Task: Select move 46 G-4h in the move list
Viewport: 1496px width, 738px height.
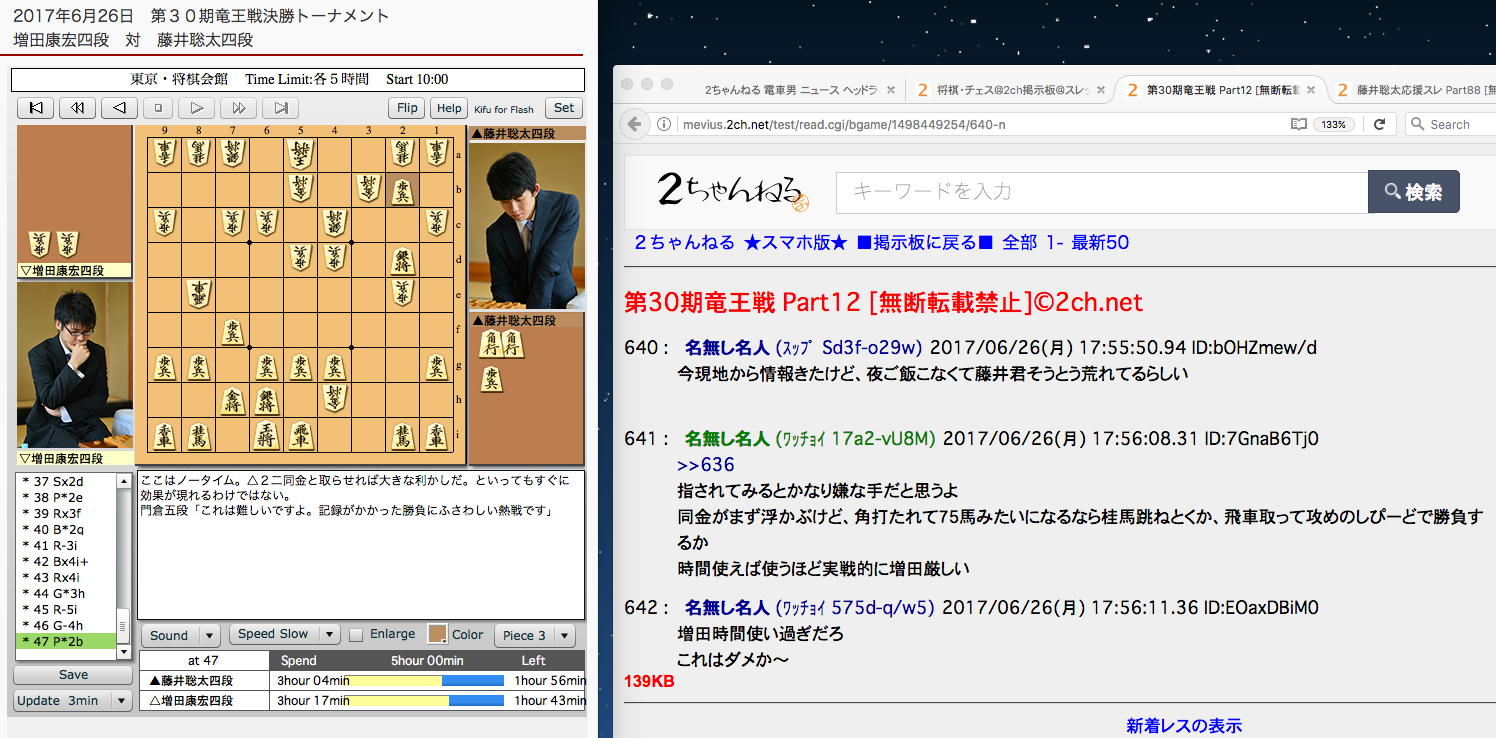Action: coord(66,626)
